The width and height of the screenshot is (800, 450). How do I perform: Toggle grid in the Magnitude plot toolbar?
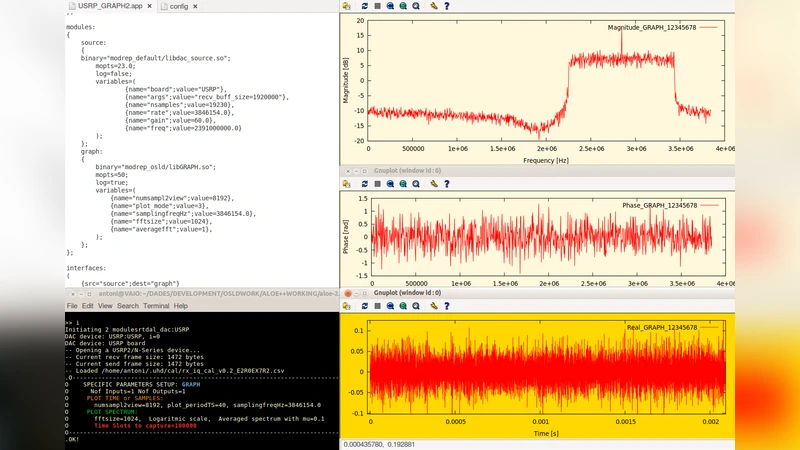(376, 5)
